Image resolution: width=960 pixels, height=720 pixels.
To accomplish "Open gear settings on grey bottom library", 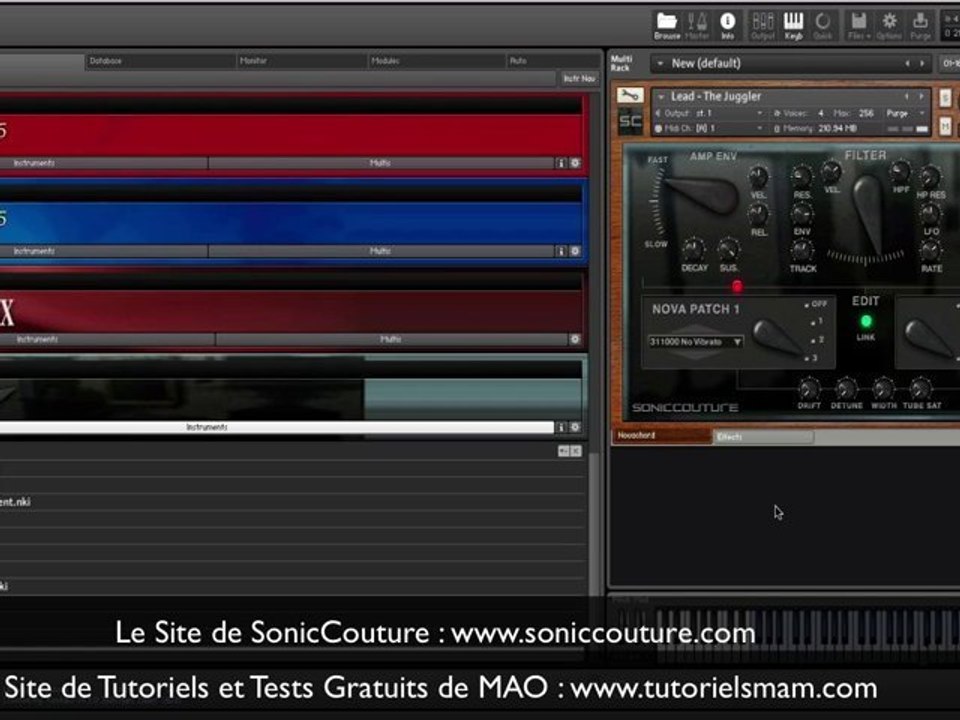I will click(x=575, y=427).
